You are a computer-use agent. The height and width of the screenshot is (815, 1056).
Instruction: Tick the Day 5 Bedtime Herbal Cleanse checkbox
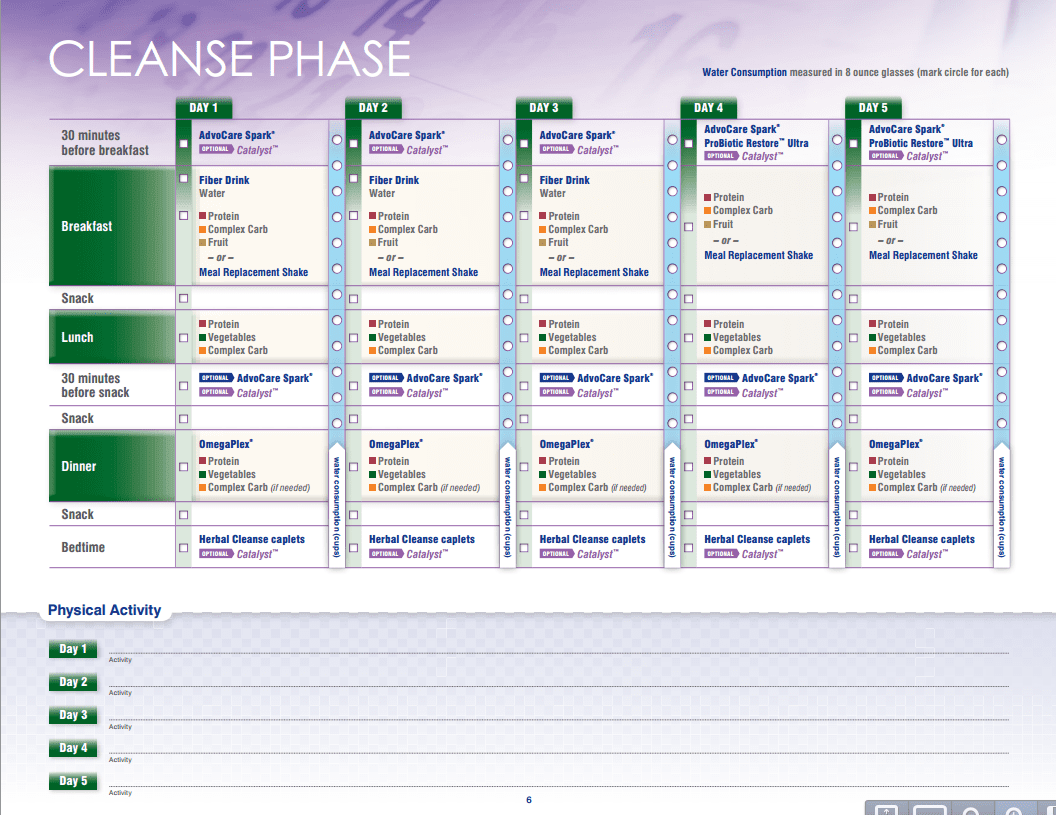point(853,548)
